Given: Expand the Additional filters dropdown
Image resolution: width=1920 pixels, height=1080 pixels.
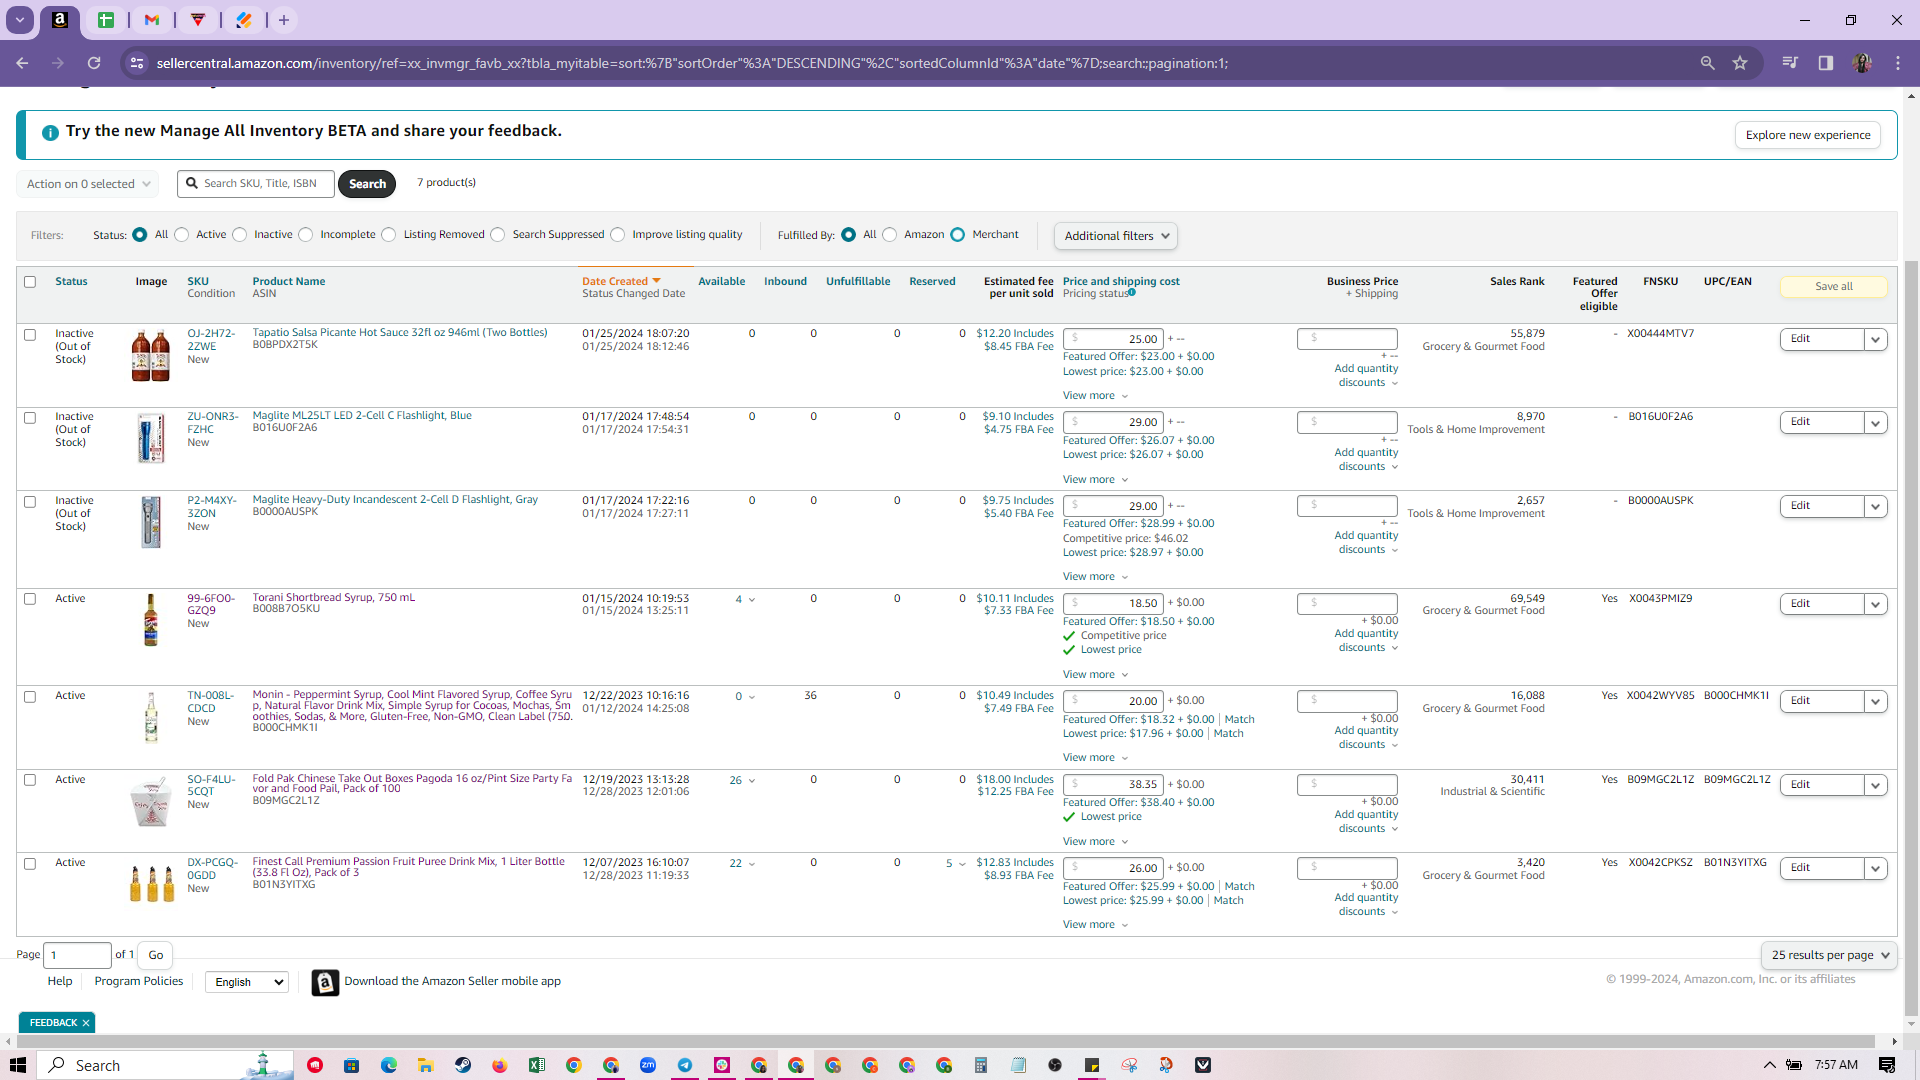Looking at the screenshot, I should tap(1116, 236).
